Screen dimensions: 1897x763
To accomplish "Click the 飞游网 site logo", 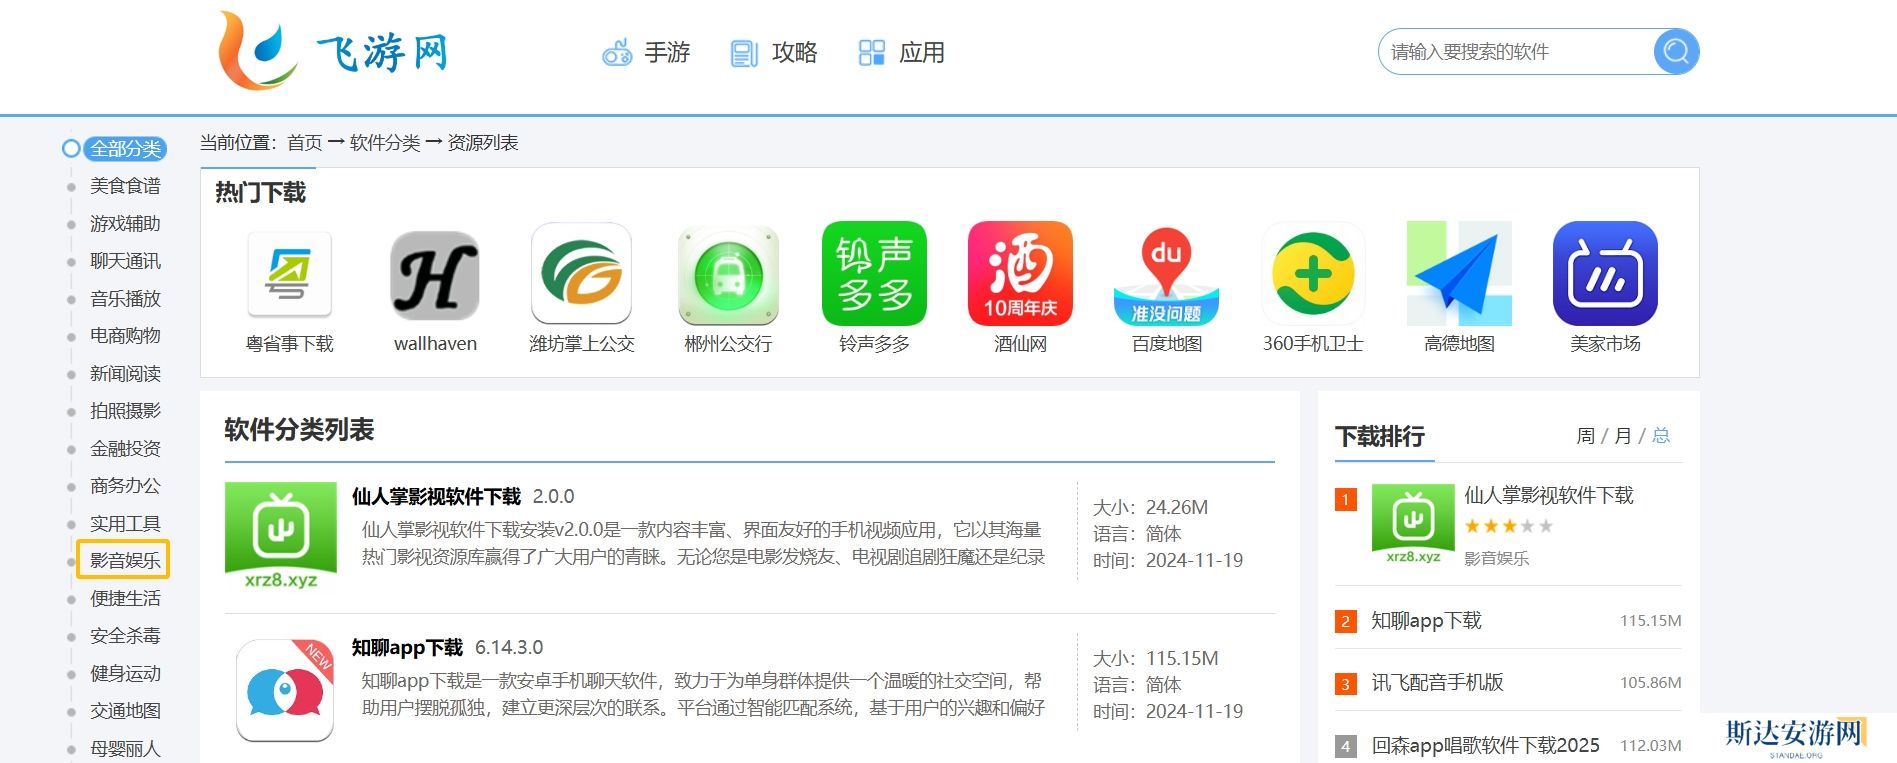I will [x=333, y=51].
